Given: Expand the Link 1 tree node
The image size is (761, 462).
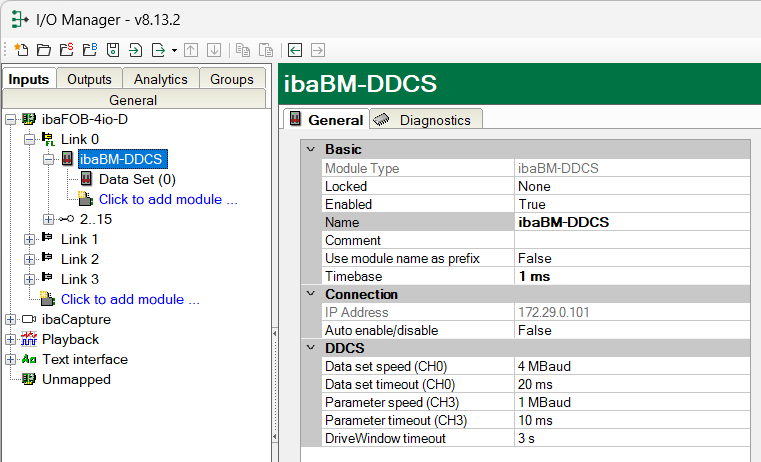Looking at the screenshot, I should pyautogui.click(x=29, y=239).
